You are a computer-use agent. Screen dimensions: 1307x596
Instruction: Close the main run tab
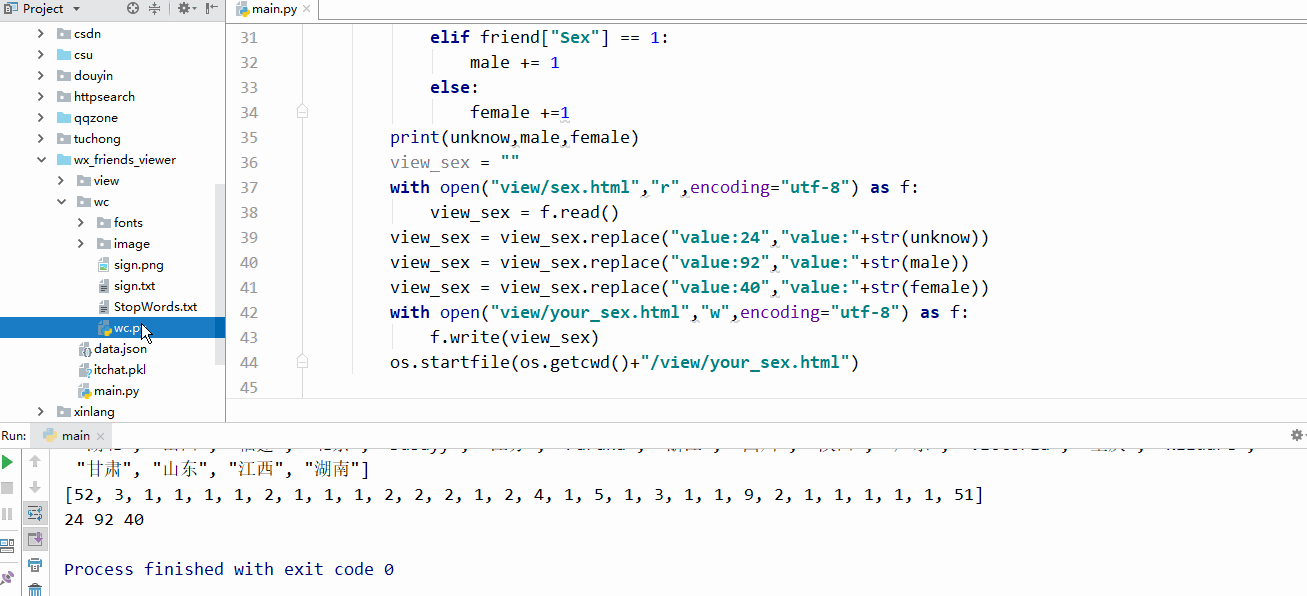point(99,436)
